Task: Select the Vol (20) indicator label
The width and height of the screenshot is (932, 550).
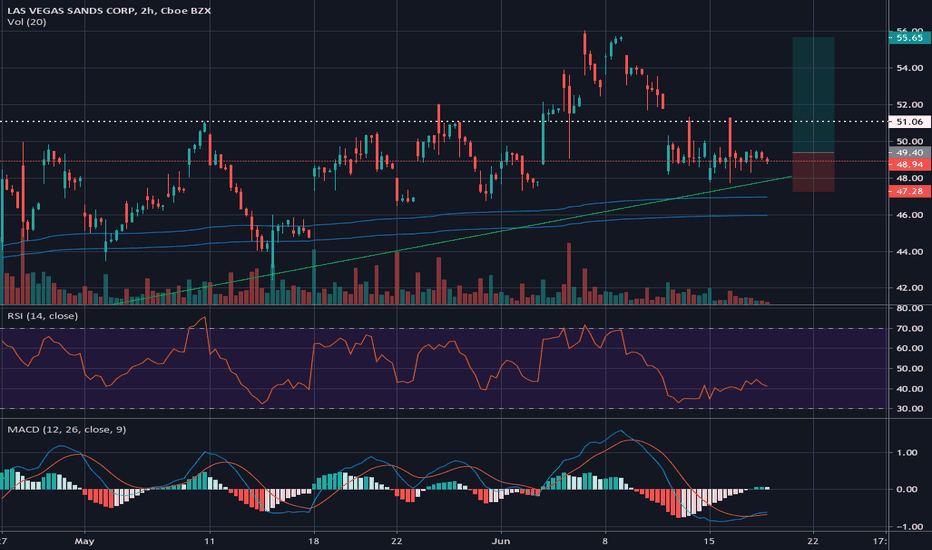Action: (x=27, y=22)
